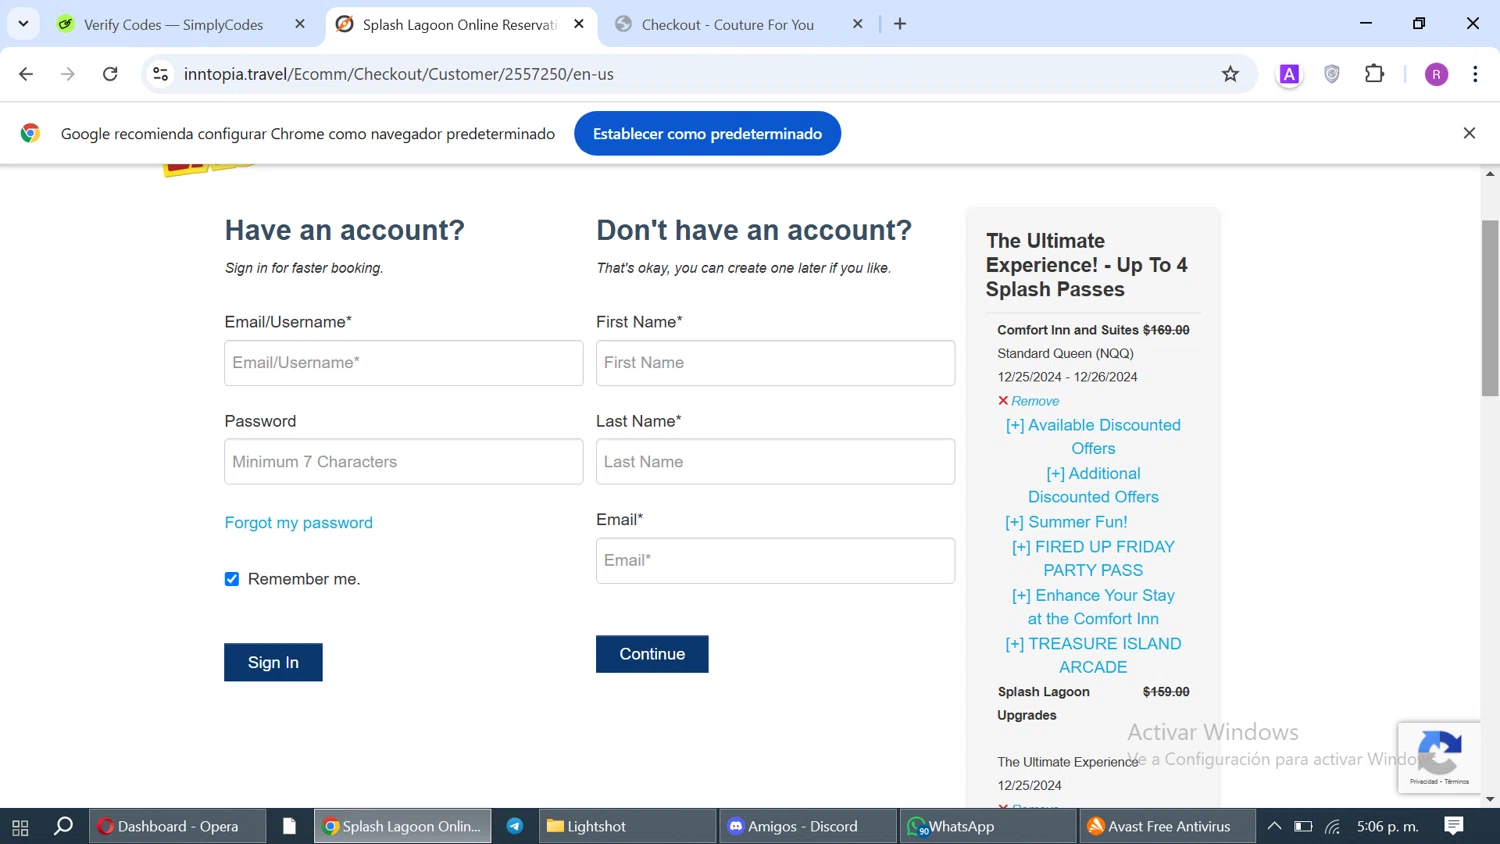Image resolution: width=1500 pixels, height=844 pixels.
Task: Open Windows notification center
Action: [x=1454, y=827]
